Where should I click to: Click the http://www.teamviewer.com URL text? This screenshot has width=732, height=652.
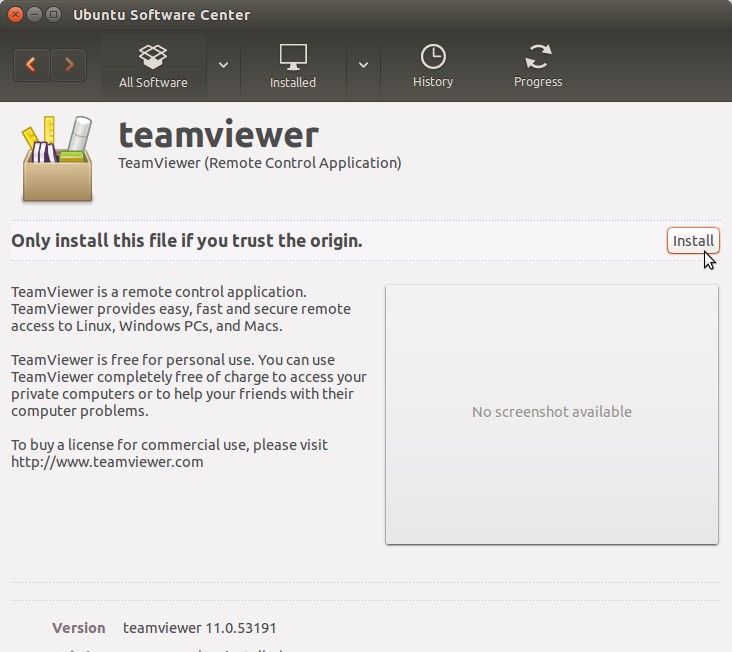coord(107,462)
